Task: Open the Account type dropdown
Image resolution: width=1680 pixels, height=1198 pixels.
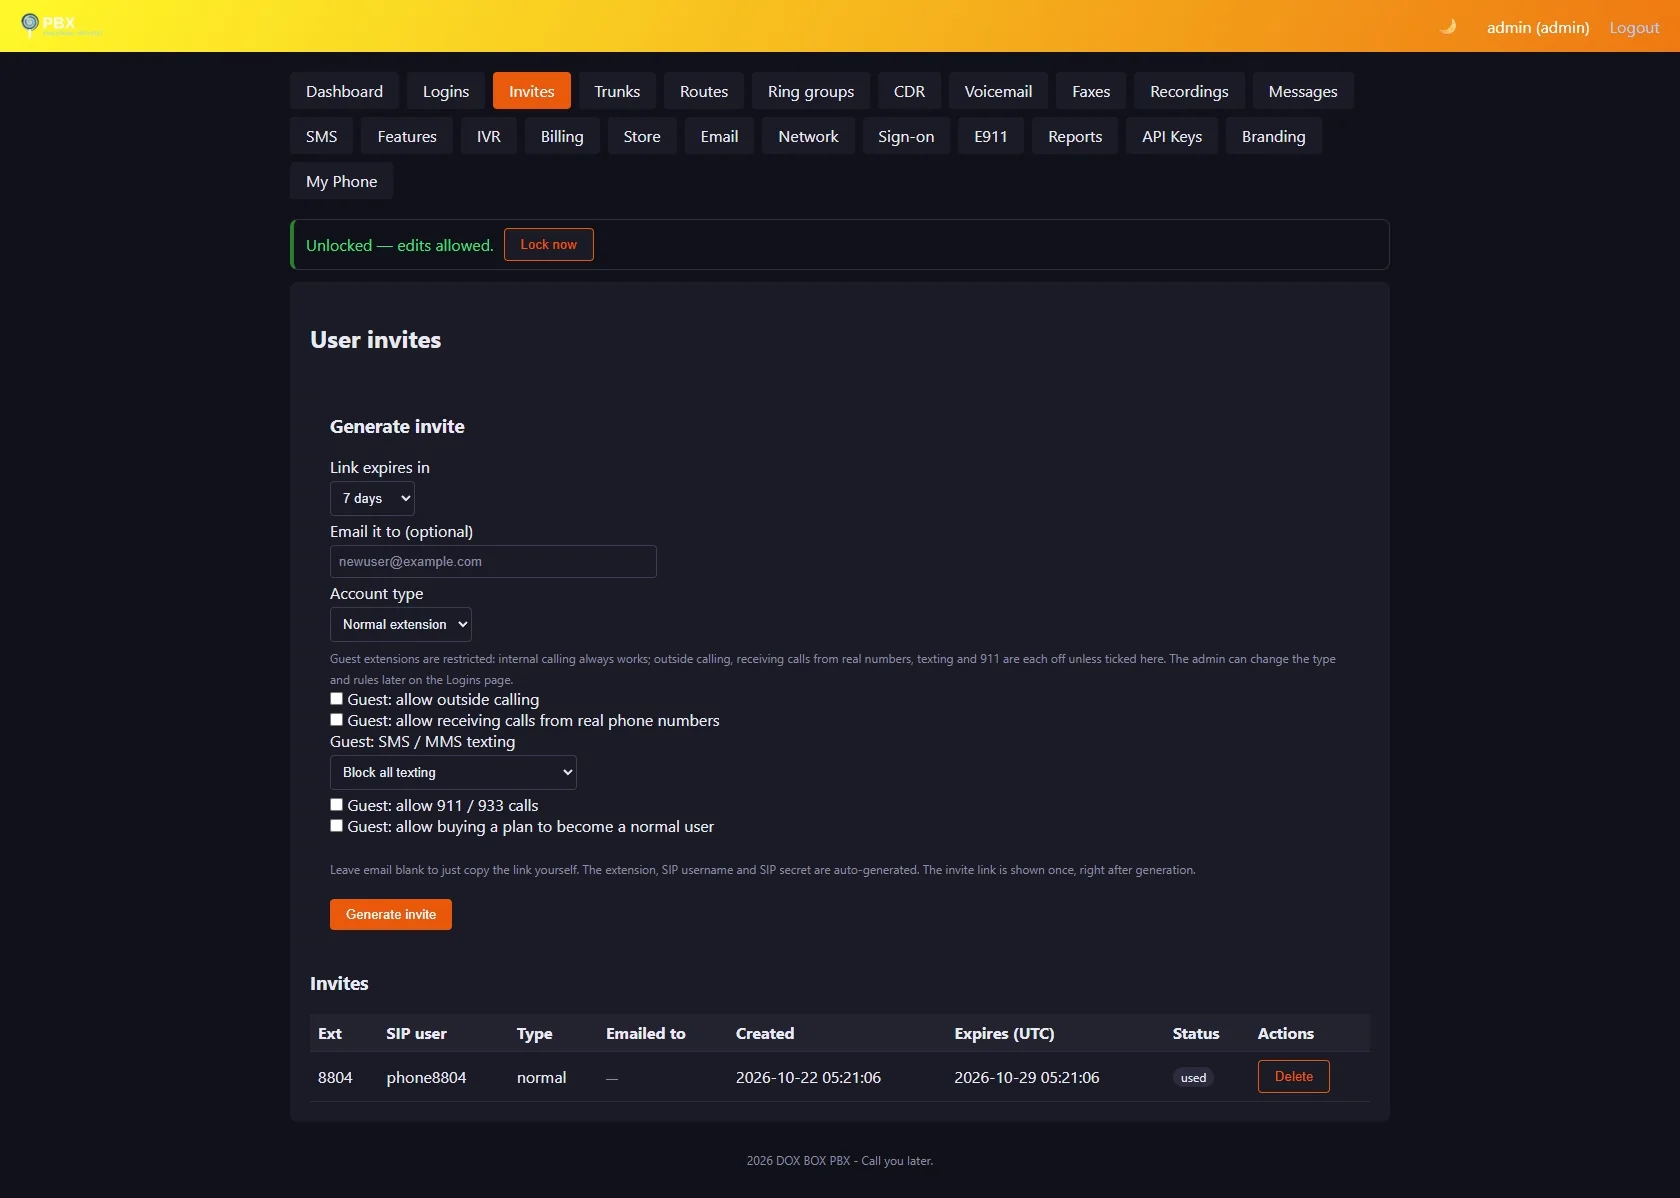Action: click(400, 624)
